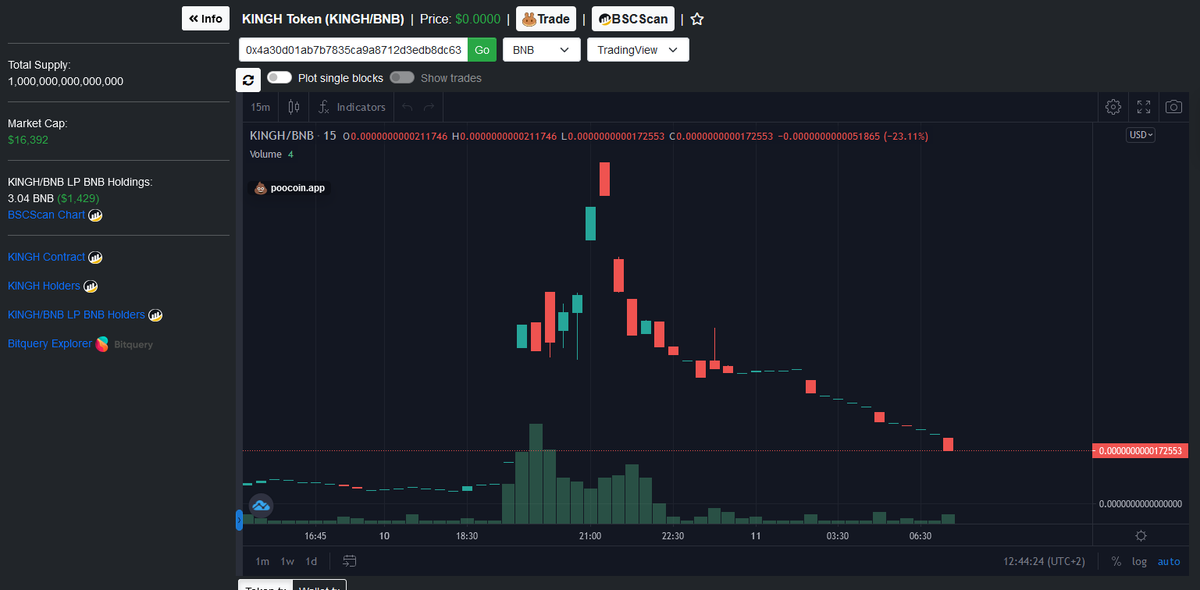Open the candlestick chart style menu
The image size is (1200, 590).
click(294, 107)
